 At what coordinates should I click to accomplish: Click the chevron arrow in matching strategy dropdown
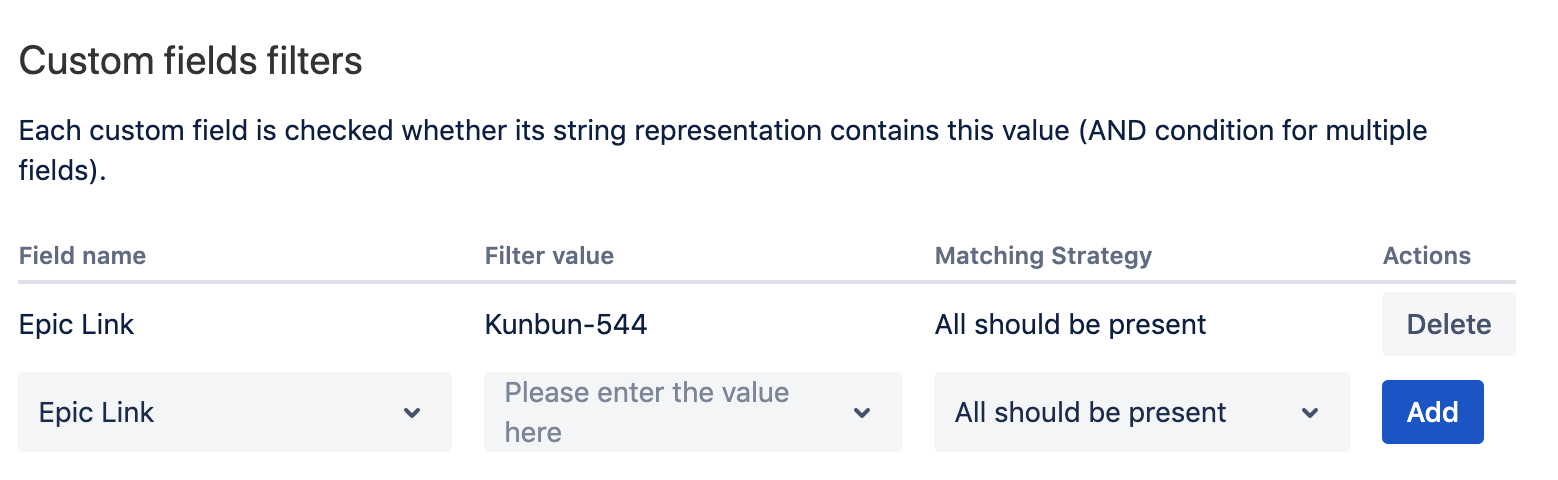1310,413
